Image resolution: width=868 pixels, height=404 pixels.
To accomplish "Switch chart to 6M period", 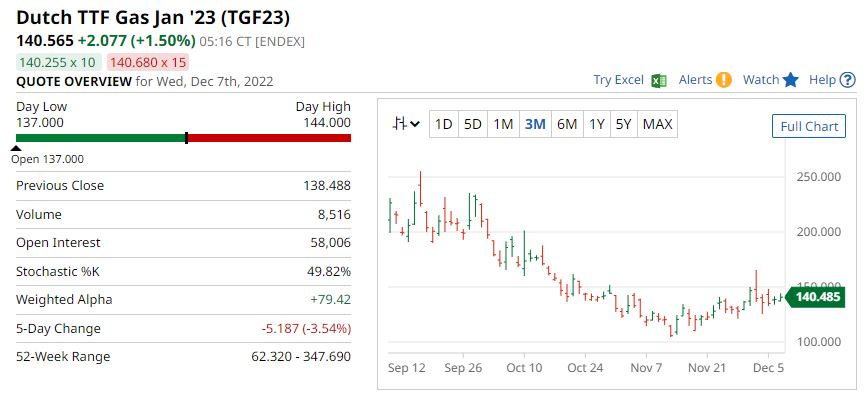I will [566, 124].
